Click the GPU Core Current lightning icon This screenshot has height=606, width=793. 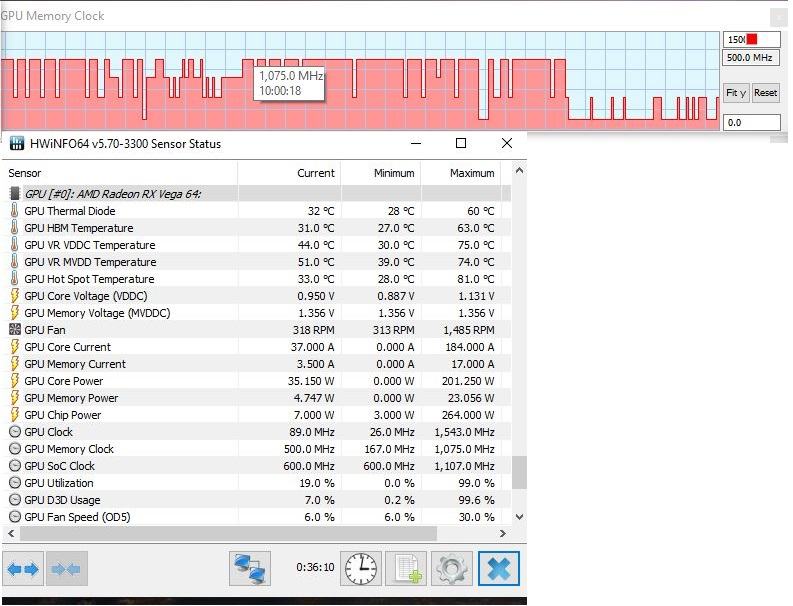[x=15, y=347]
